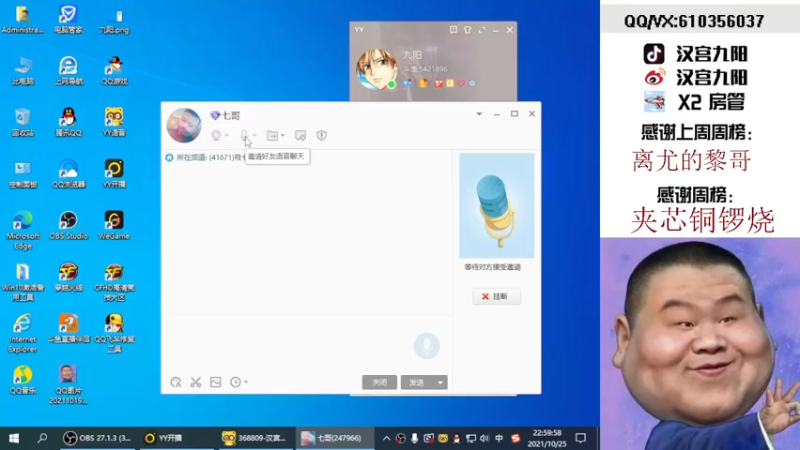Click the 发送 send button
This screenshot has width=800, height=450.
(417, 382)
